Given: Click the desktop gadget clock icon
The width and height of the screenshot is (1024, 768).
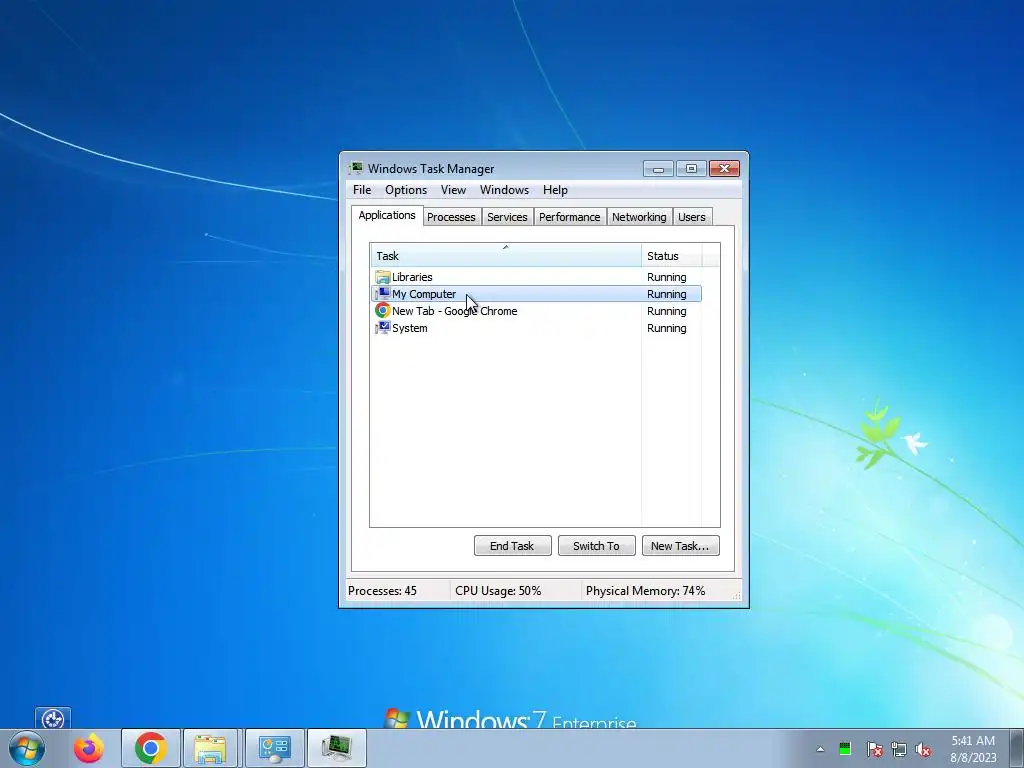Looking at the screenshot, I should pyautogui.click(x=53, y=719).
